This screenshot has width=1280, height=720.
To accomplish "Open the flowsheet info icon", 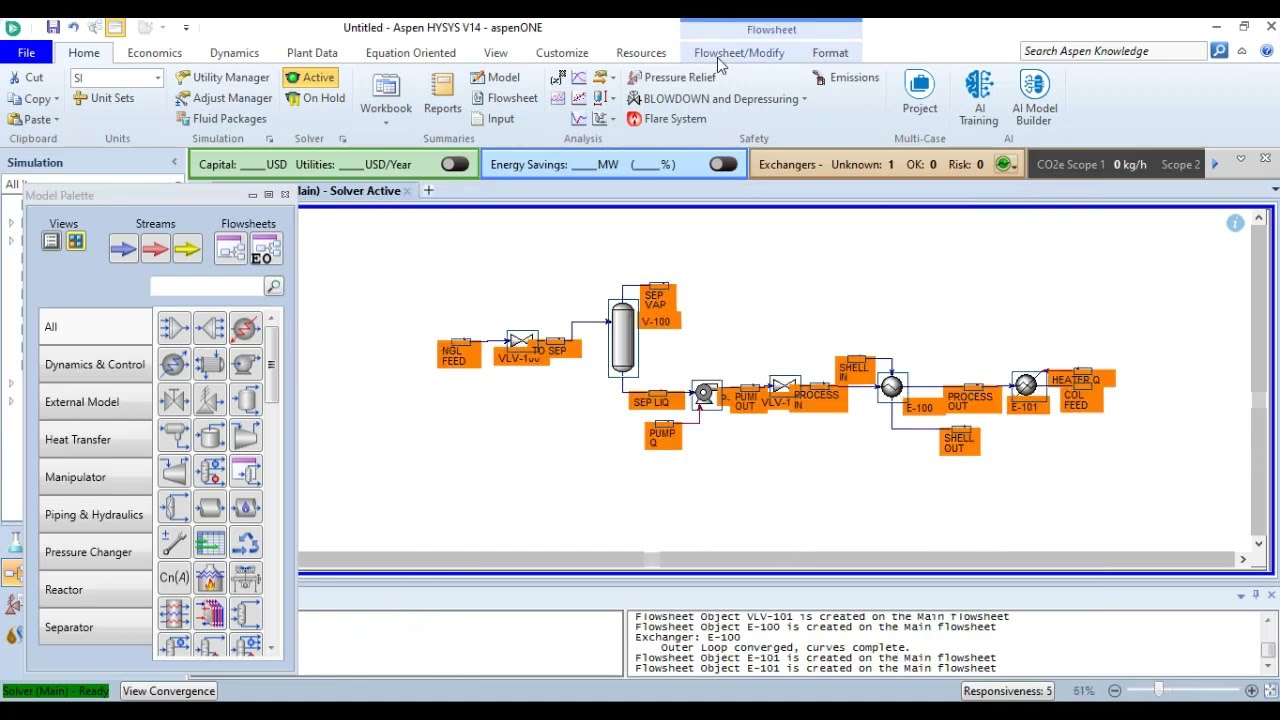I will [x=1235, y=224].
